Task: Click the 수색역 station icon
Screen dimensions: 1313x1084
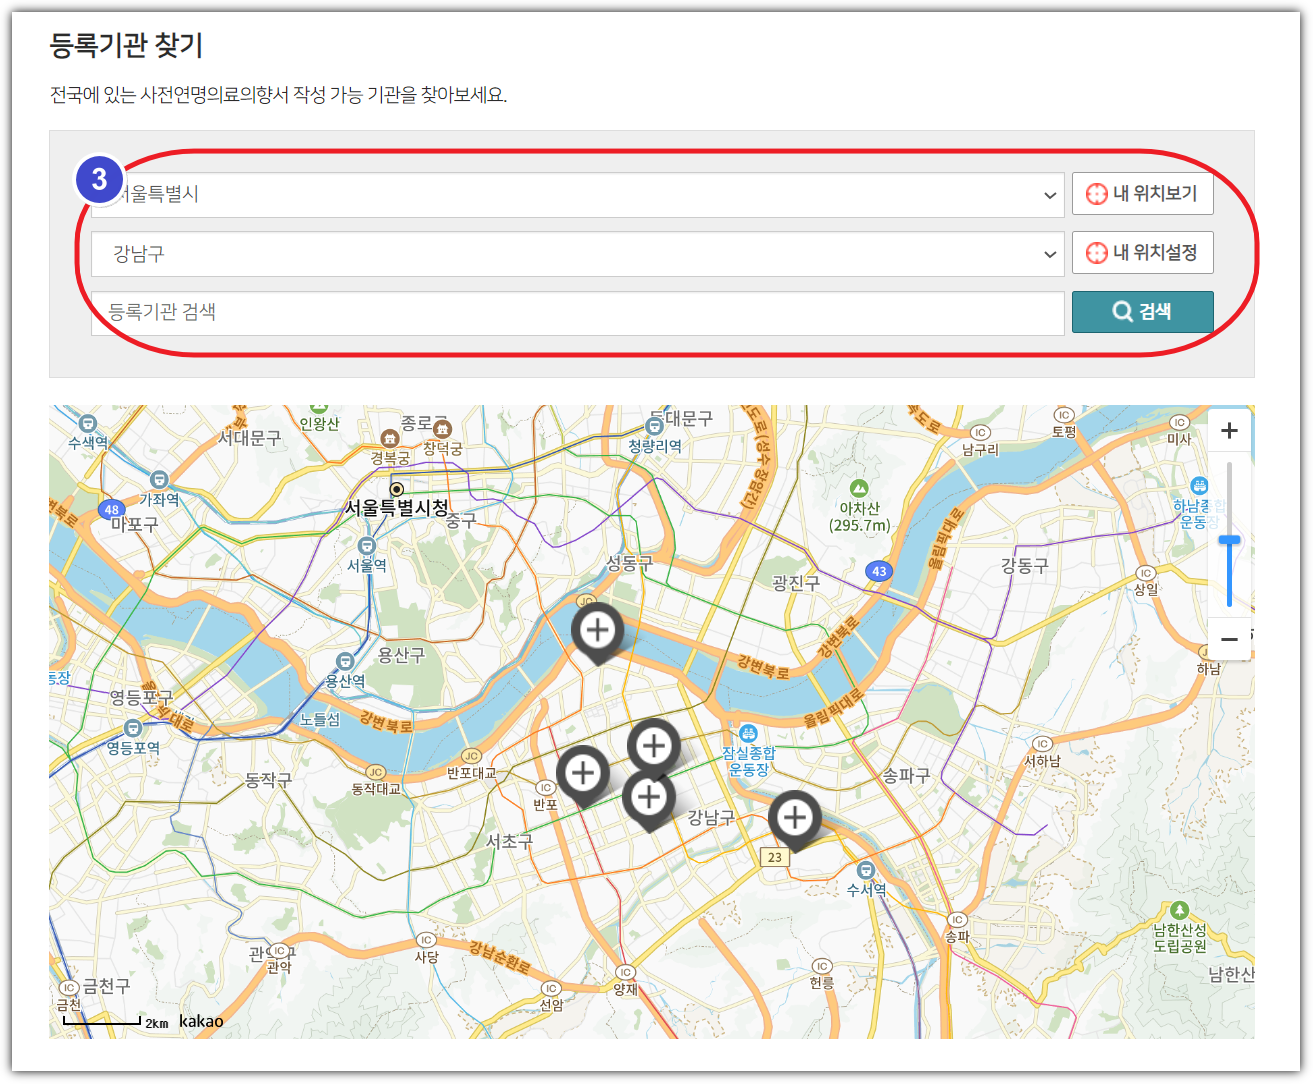Action: (x=87, y=423)
